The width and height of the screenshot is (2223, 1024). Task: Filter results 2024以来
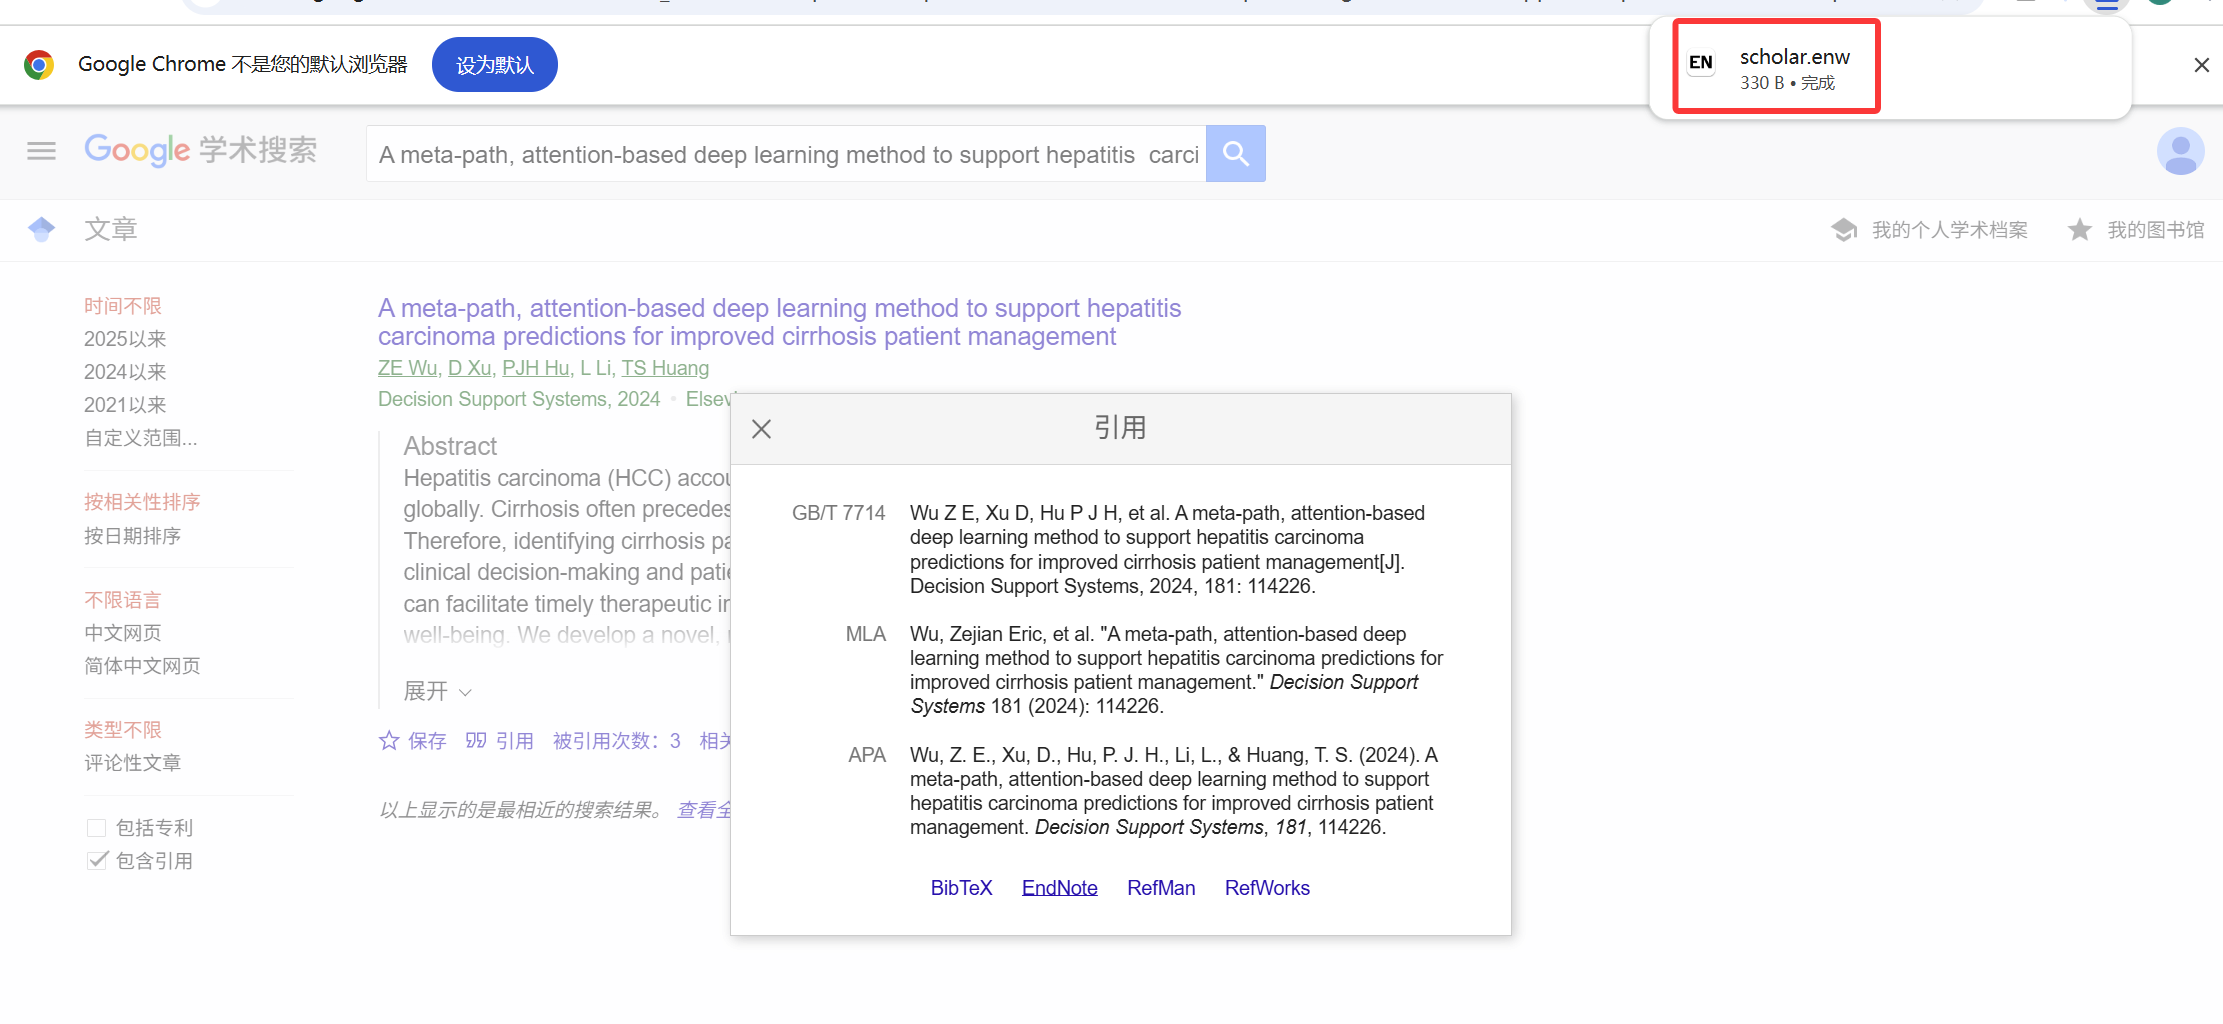125,372
